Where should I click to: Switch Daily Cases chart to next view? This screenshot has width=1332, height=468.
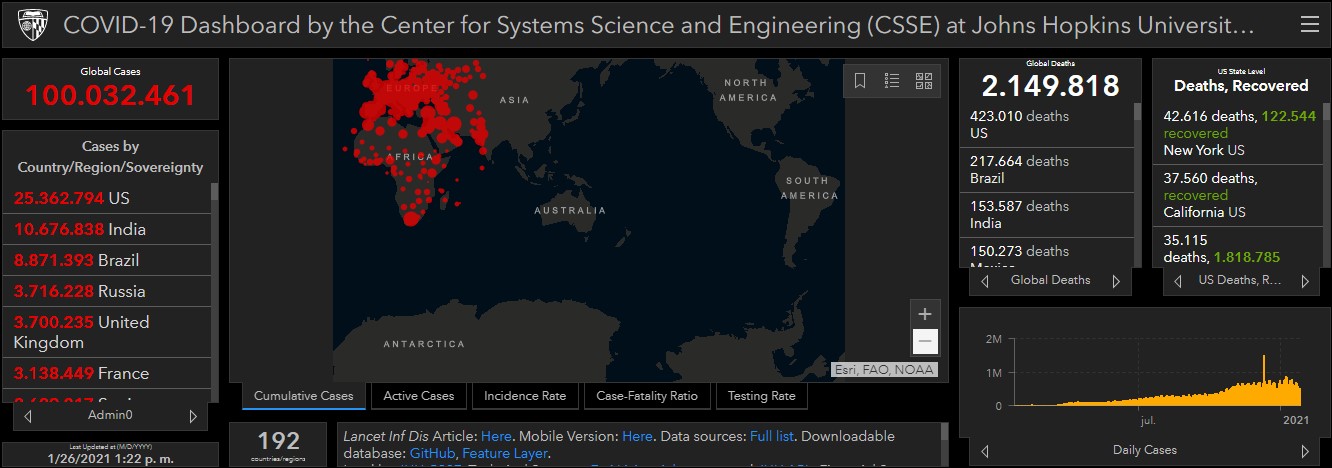click(1304, 450)
